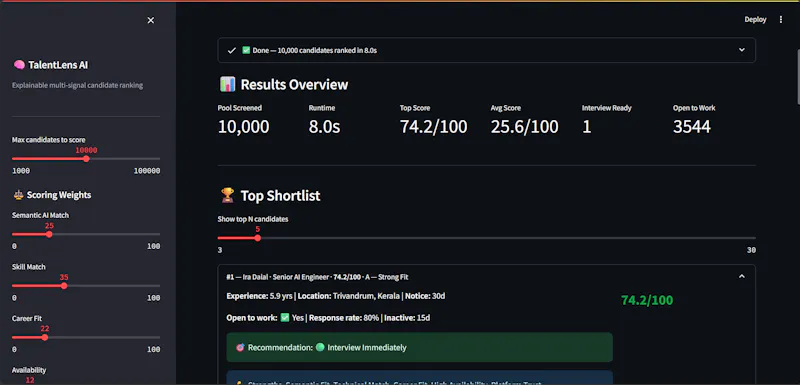Click the Runtime value 8.0s
Image resolution: width=800 pixels, height=385 pixels.
[324, 126]
